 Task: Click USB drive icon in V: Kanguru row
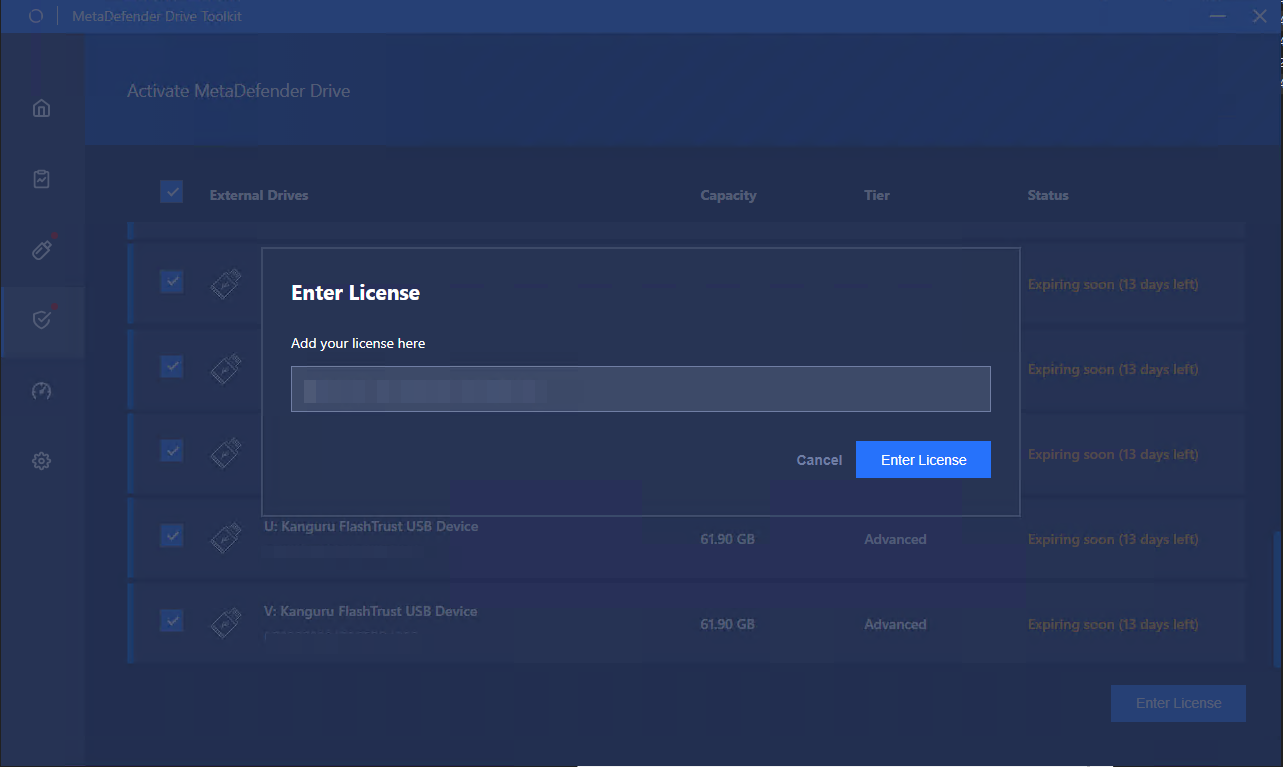click(225, 623)
